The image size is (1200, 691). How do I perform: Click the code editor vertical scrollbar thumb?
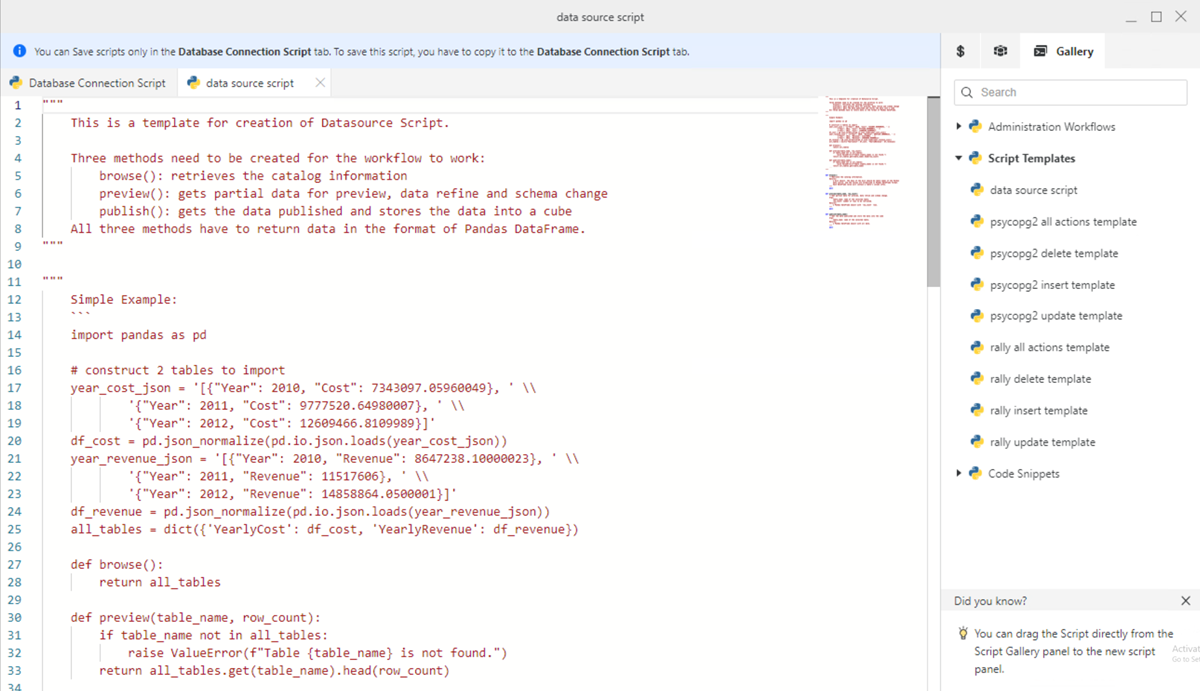click(x=933, y=190)
